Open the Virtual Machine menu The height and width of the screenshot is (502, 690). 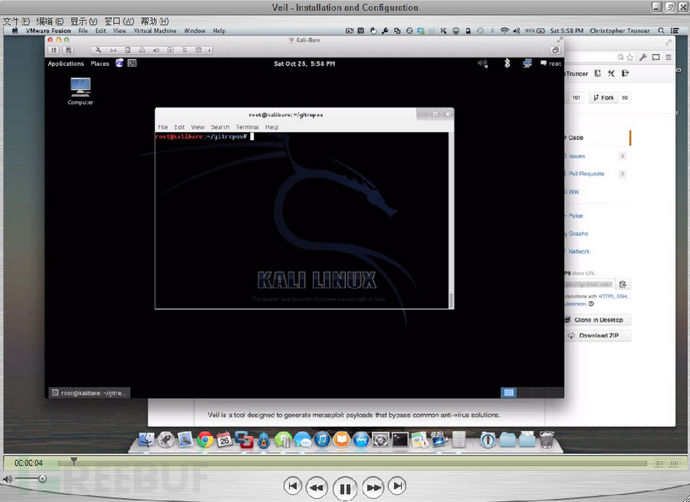[x=155, y=31]
